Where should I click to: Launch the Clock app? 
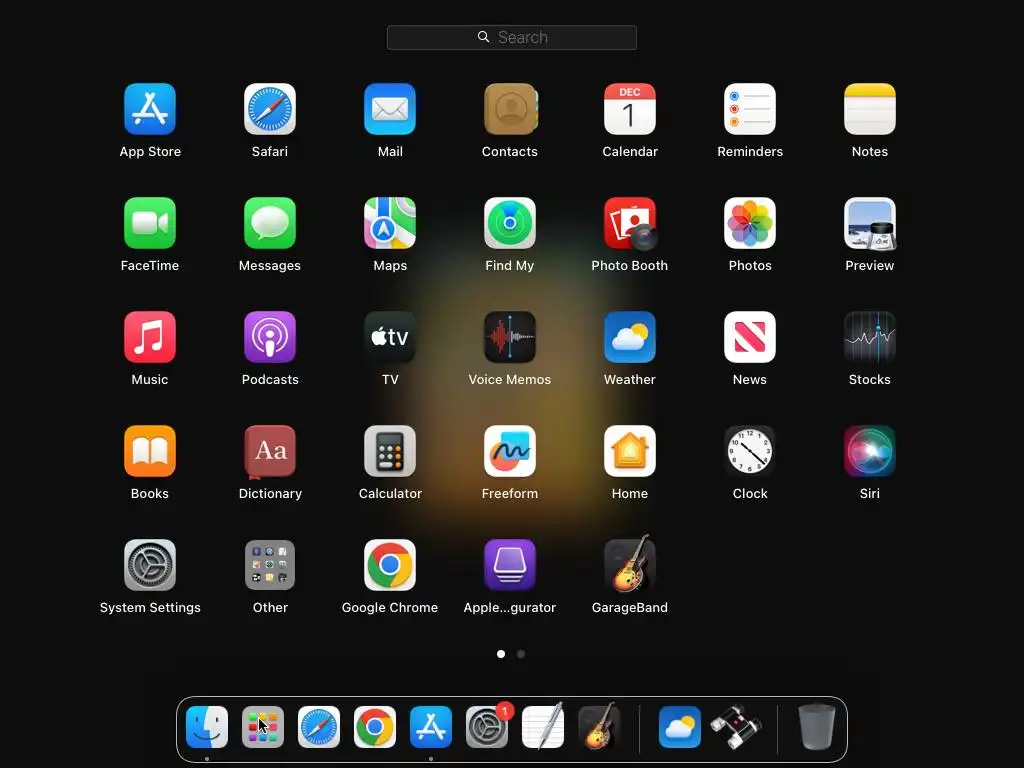[x=750, y=451]
